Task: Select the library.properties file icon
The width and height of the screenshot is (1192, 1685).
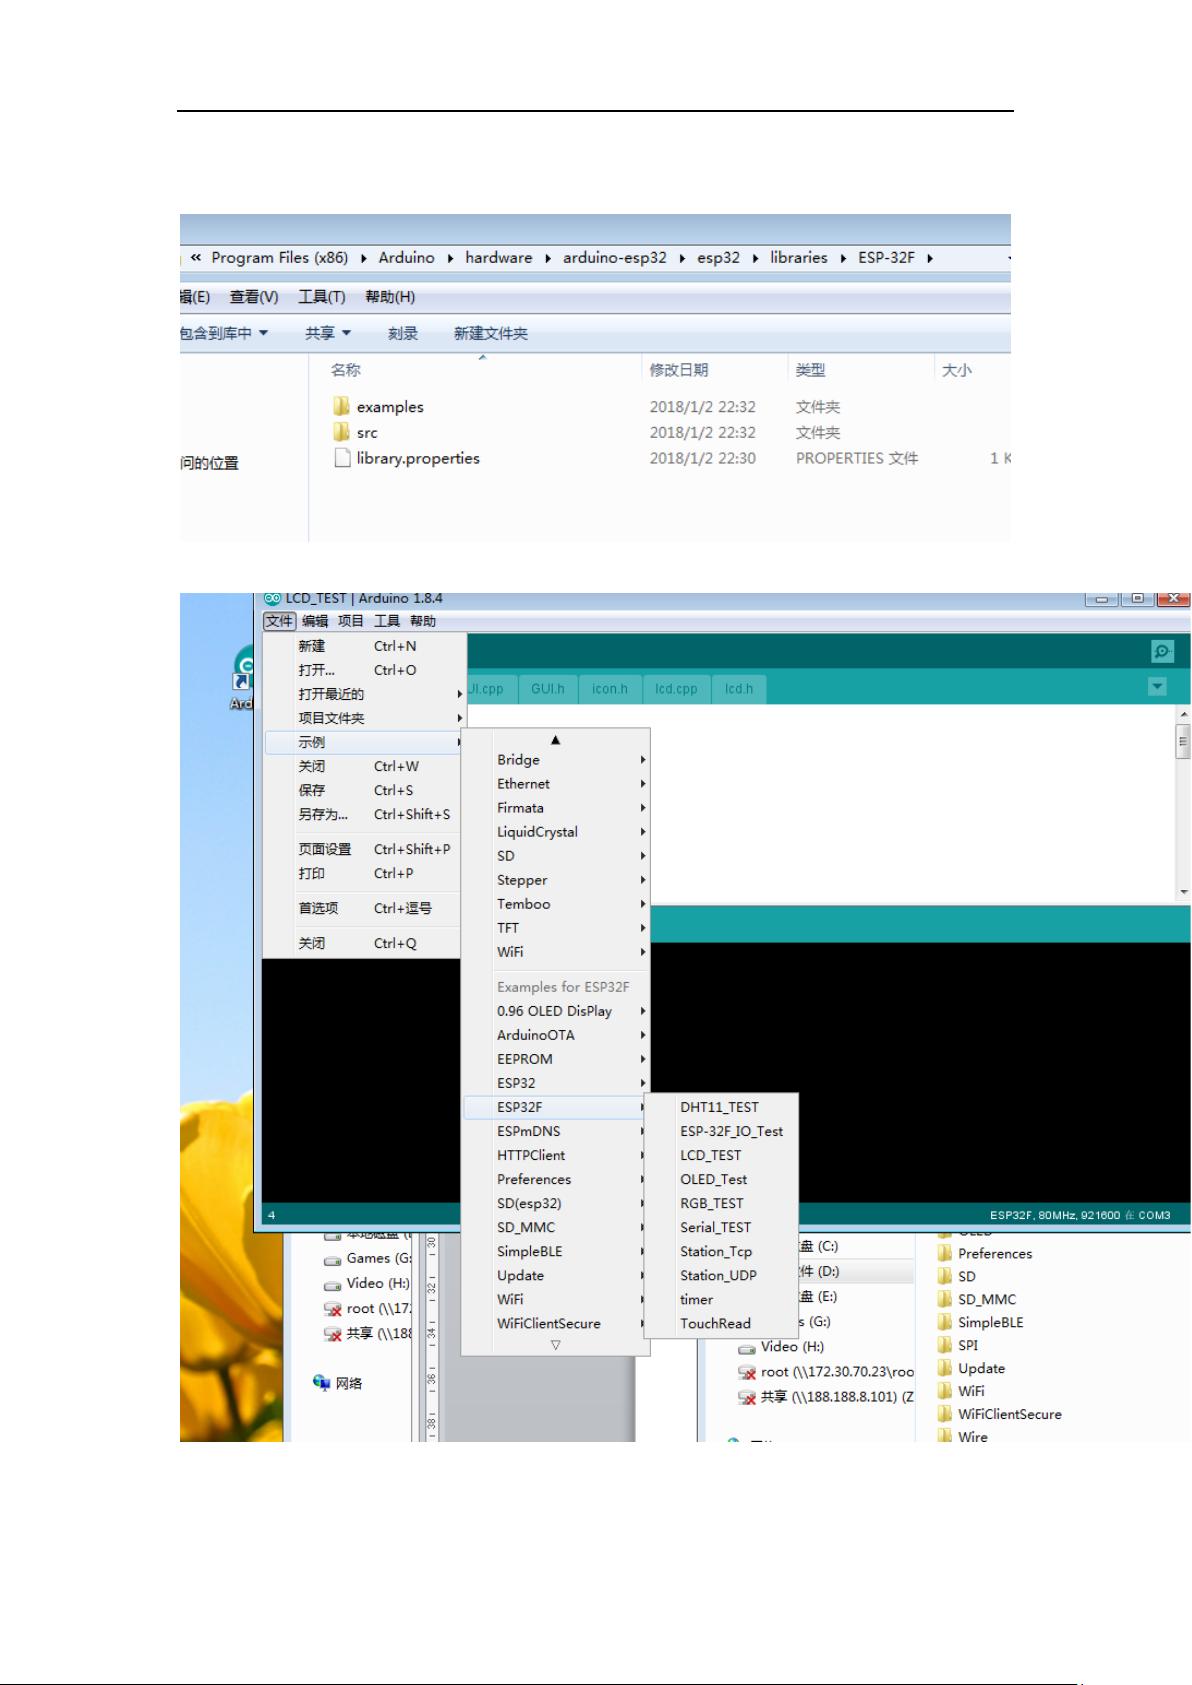Action: click(342, 459)
